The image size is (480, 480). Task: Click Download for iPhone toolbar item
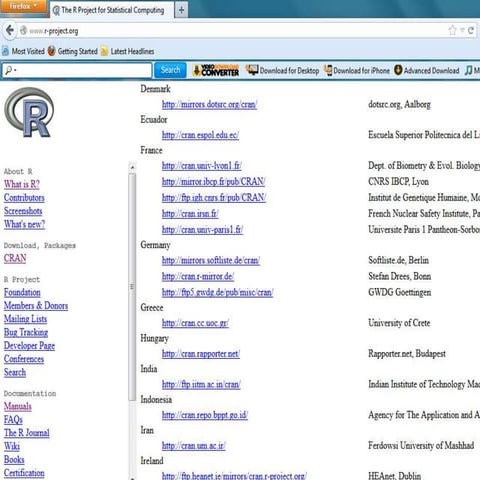click(x=357, y=70)
